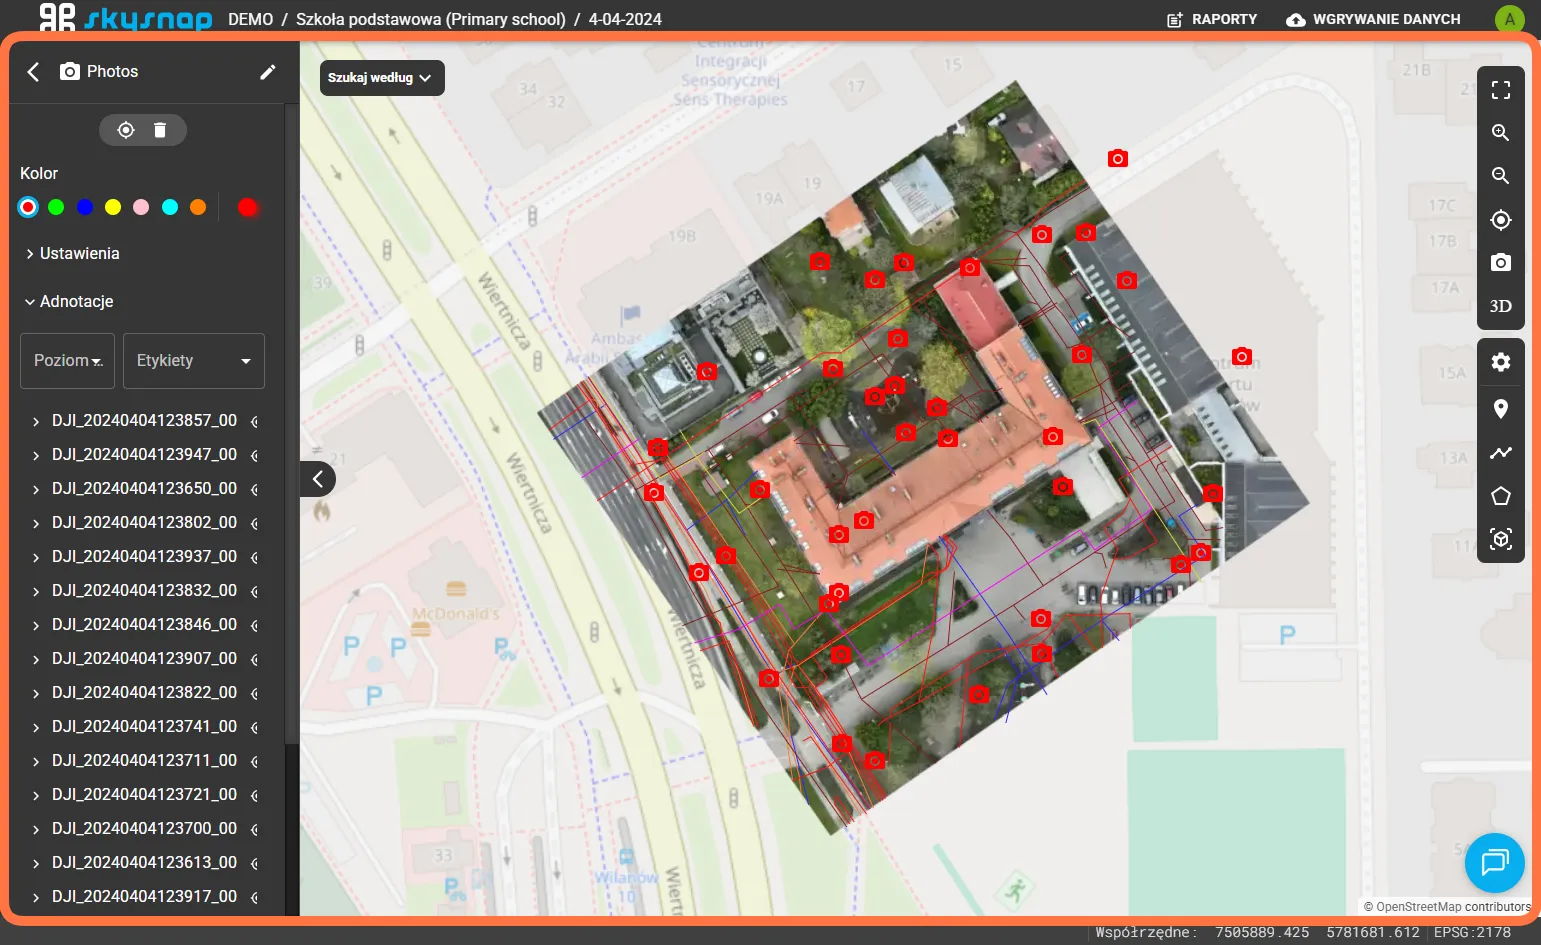Zoom out on the map
Viewport: 1541px width, 945px height.
click(1500, 176)
